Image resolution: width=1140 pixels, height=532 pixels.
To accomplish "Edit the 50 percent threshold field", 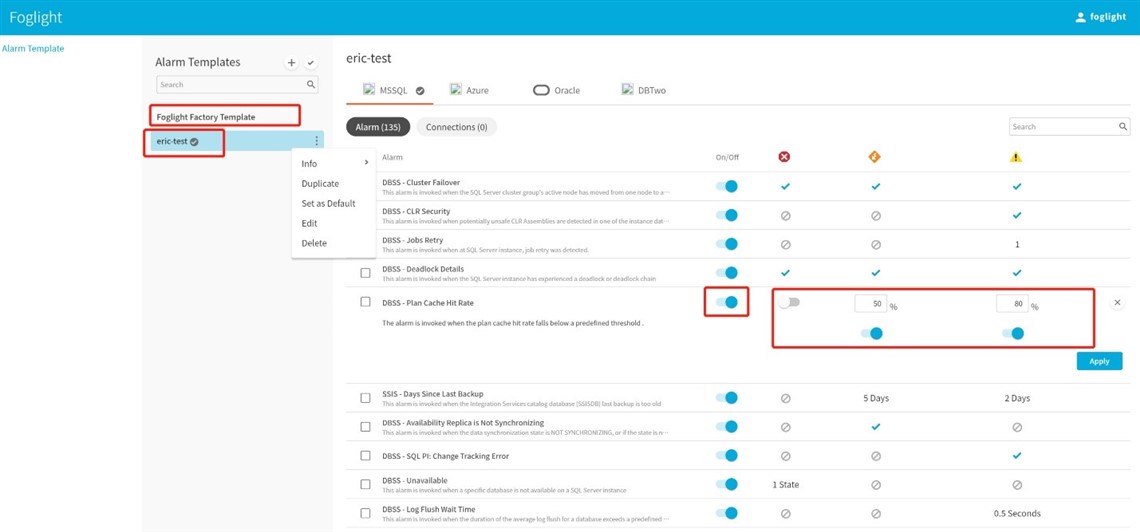I will 871,304.
